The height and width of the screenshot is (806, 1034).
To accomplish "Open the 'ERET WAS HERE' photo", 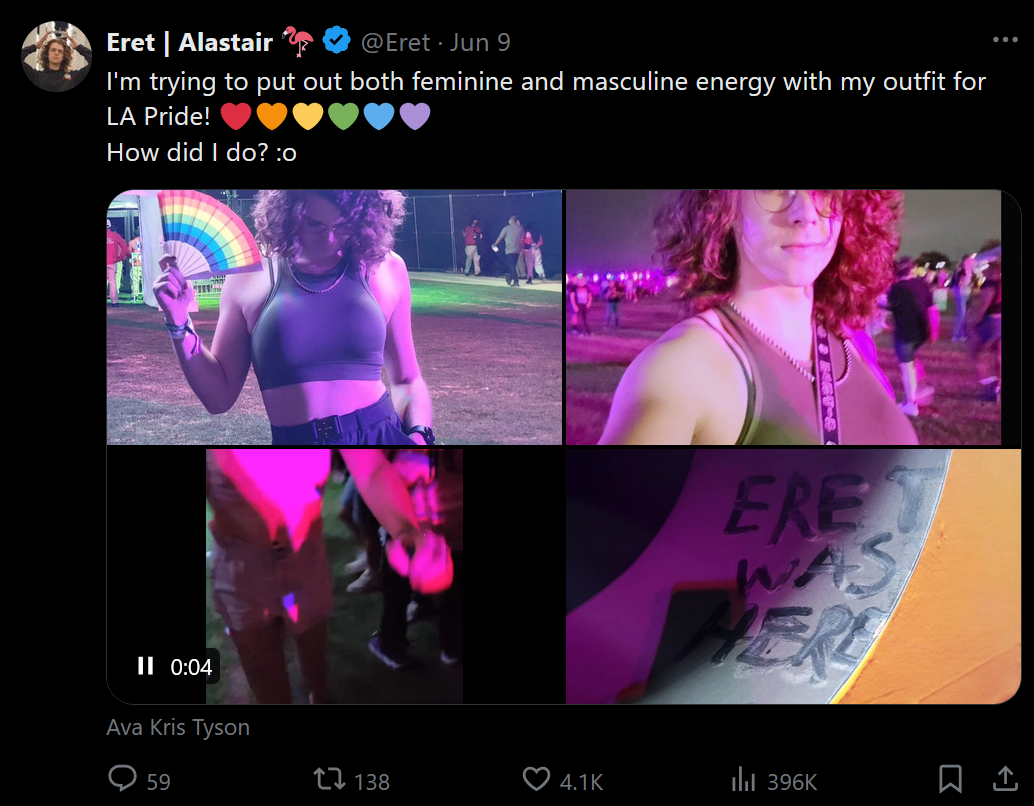I will coord(793,576).
